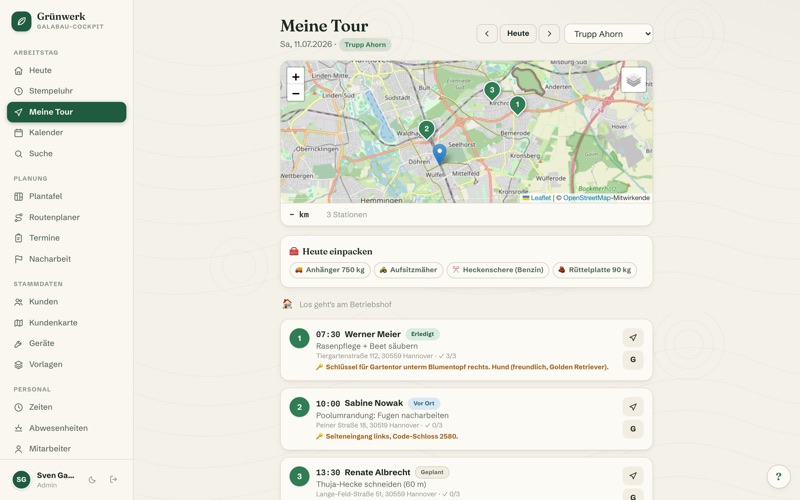Navigate to Sabine Nowak stop
Screen dimensions: 800x500
633,407
